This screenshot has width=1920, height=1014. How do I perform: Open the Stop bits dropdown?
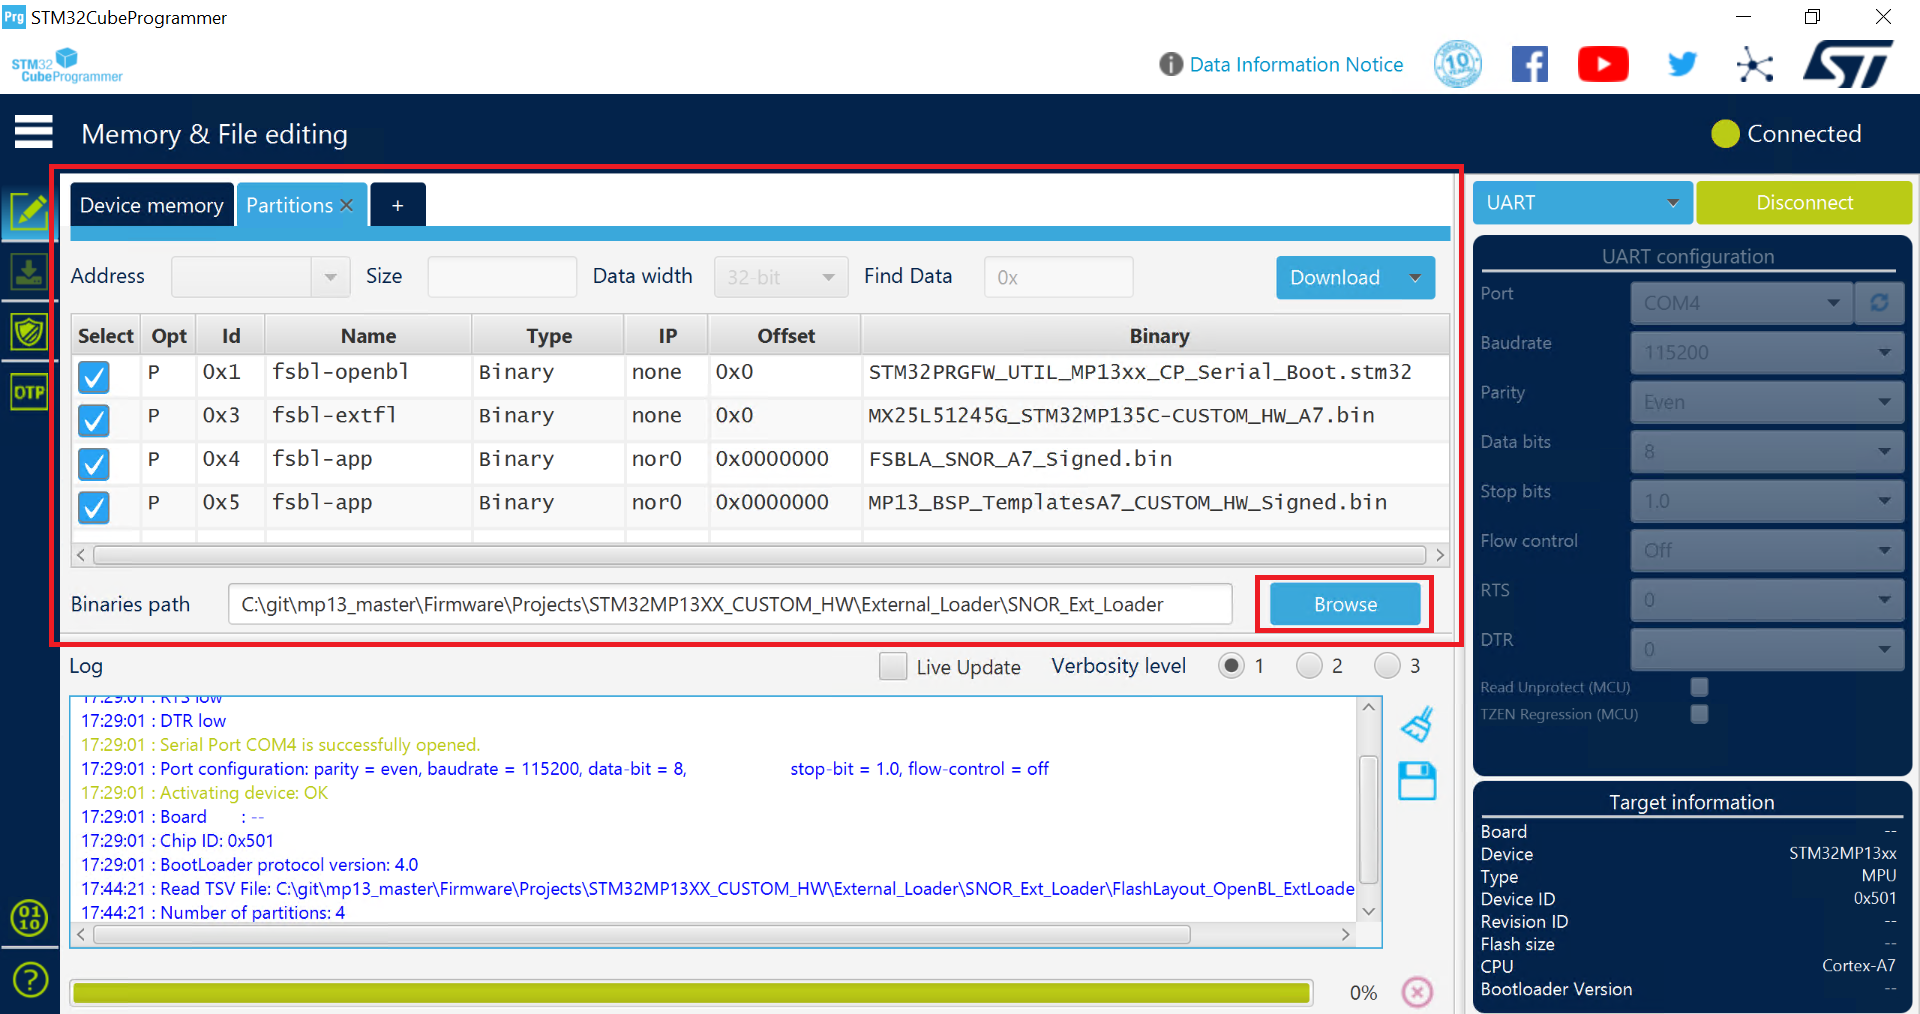click(x=1767, y=501)
